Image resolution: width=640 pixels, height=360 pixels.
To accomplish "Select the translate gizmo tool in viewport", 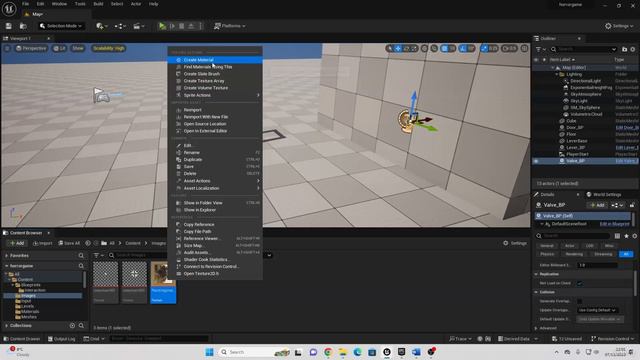I will click(398, 49).
